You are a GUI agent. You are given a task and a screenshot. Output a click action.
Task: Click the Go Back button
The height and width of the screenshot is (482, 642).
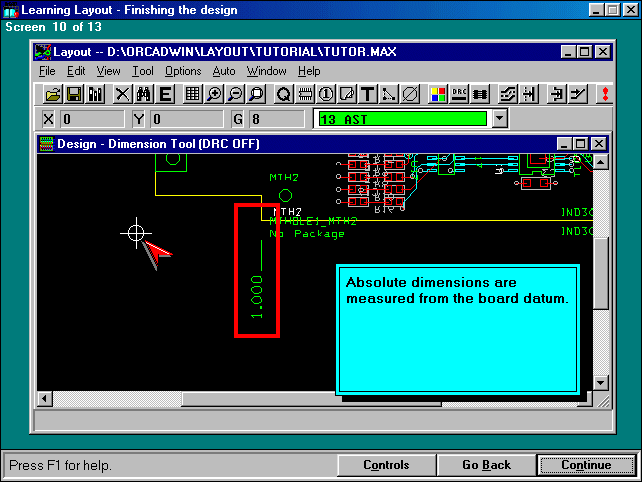click(486, 465)
